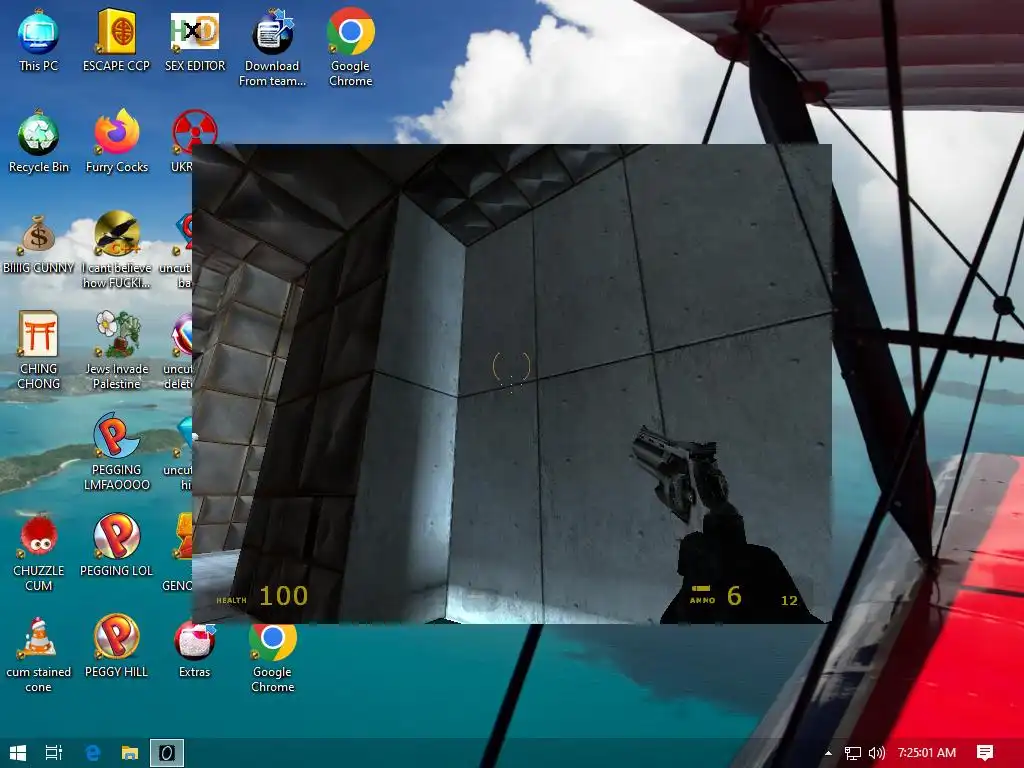Open the ESCAPE CCP mahjong tile icon
Image resolution: width=1024 pixels, height=768 pixels.
pyautogui.click(x=116, y=40)
